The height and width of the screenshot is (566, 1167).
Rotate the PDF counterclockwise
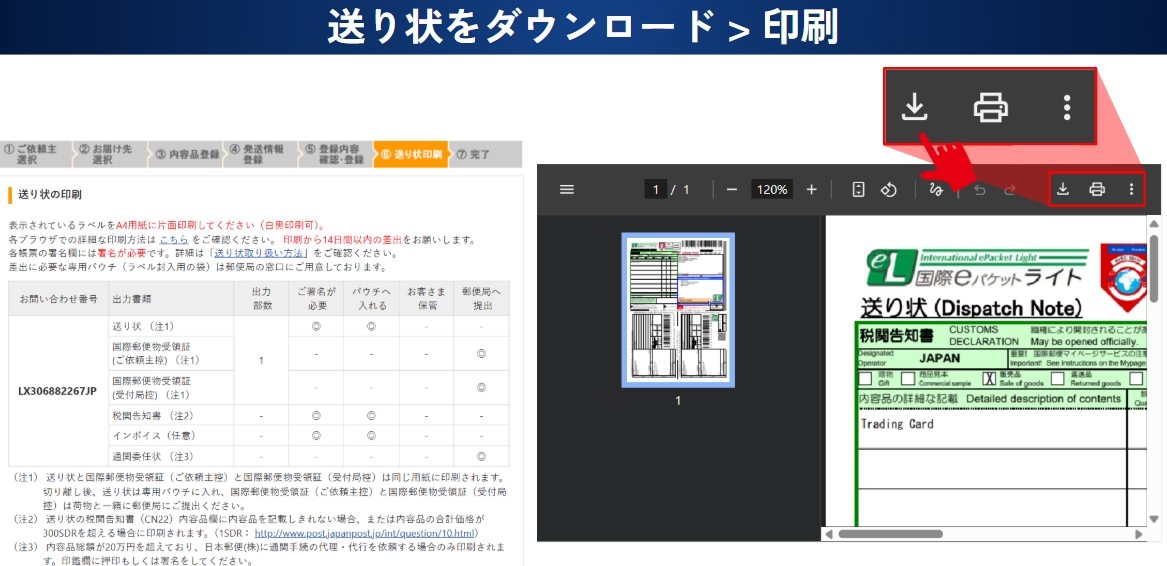[888, 189]
